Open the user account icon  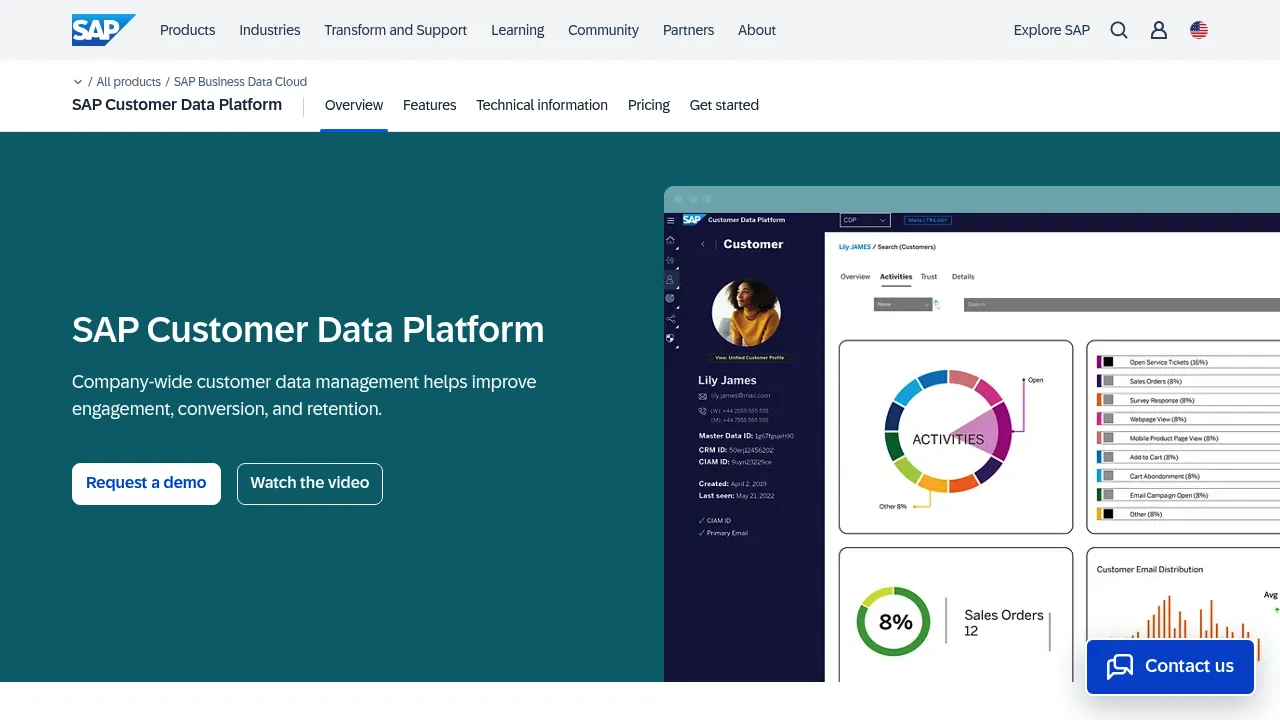tap(1159, 30)
